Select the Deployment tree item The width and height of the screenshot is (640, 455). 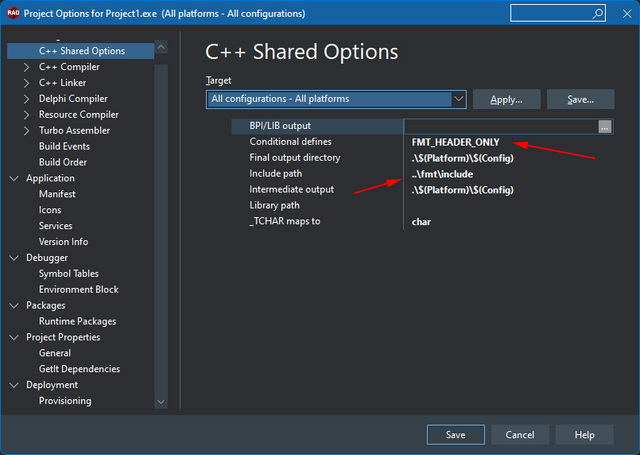pyautogui.click(x=52, y=385)
